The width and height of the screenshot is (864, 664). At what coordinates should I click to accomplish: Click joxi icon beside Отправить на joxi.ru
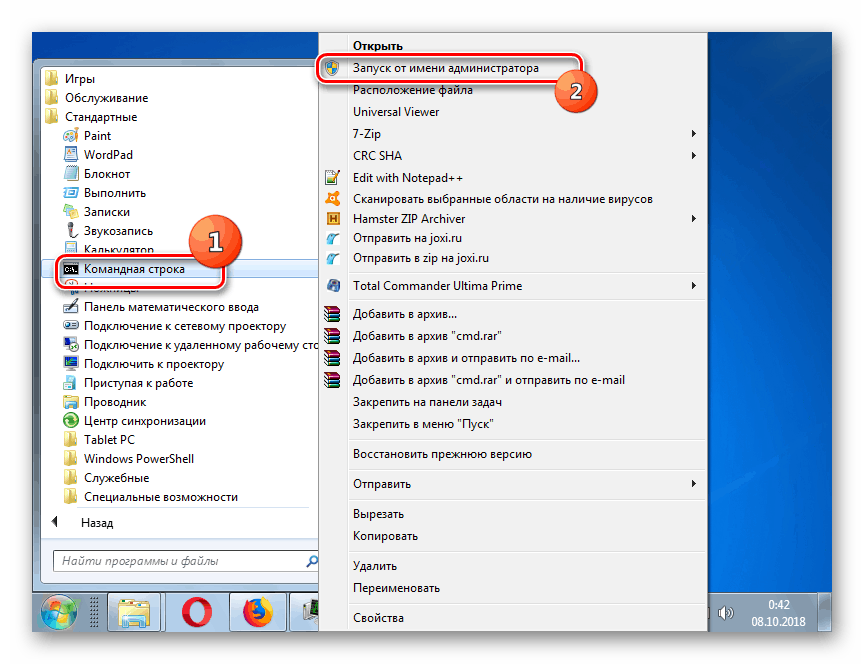click(332, 238)
